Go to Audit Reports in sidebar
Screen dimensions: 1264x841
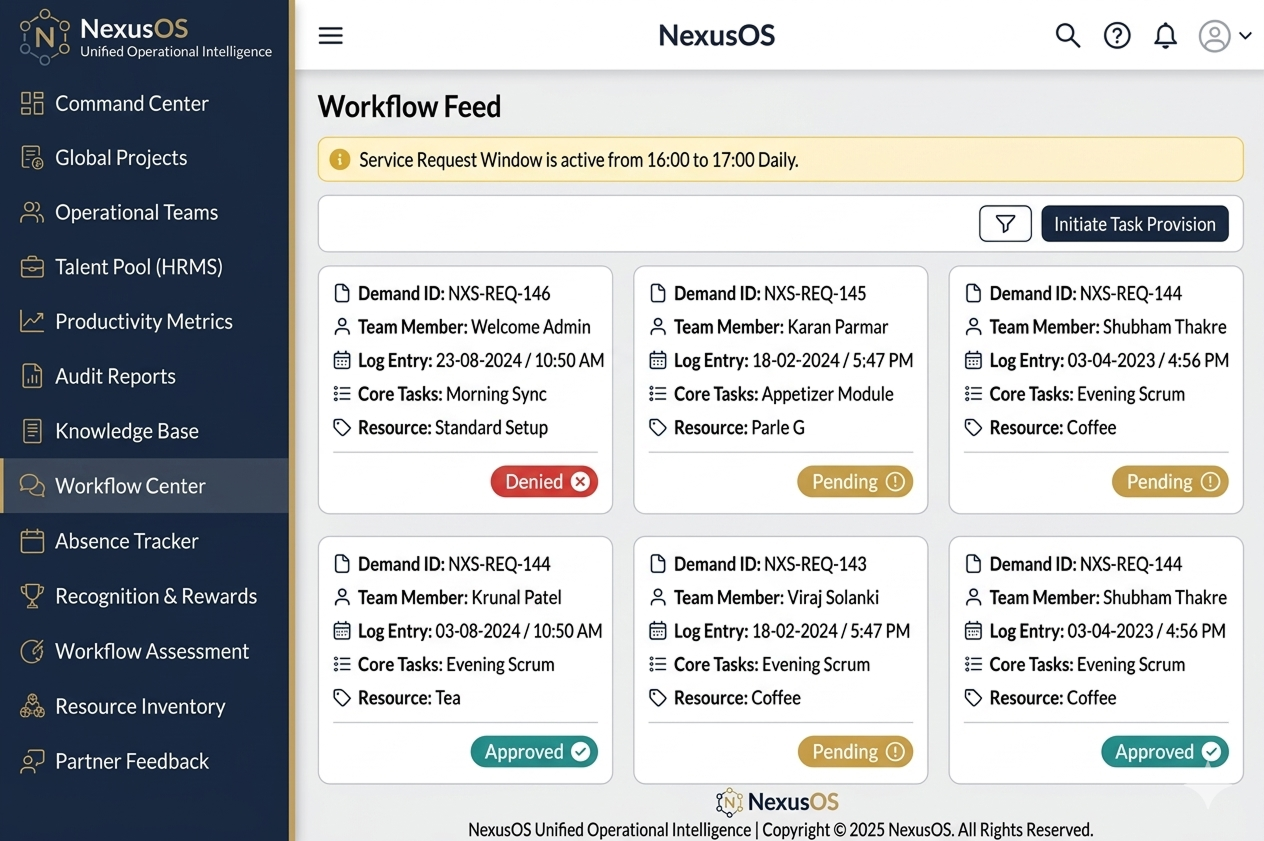[115, 376]
